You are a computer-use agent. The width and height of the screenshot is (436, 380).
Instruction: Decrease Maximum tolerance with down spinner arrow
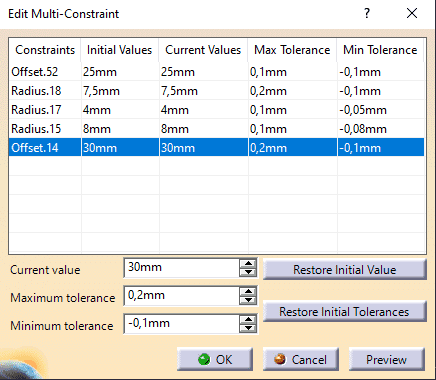(x=248, y=300)
